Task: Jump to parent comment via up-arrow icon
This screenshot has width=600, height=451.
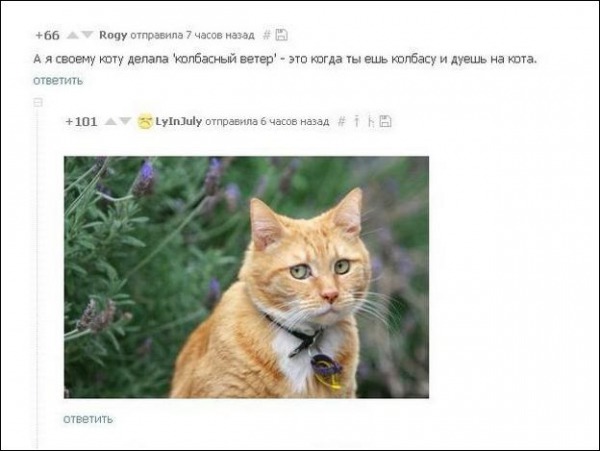Action: [357, 121]
